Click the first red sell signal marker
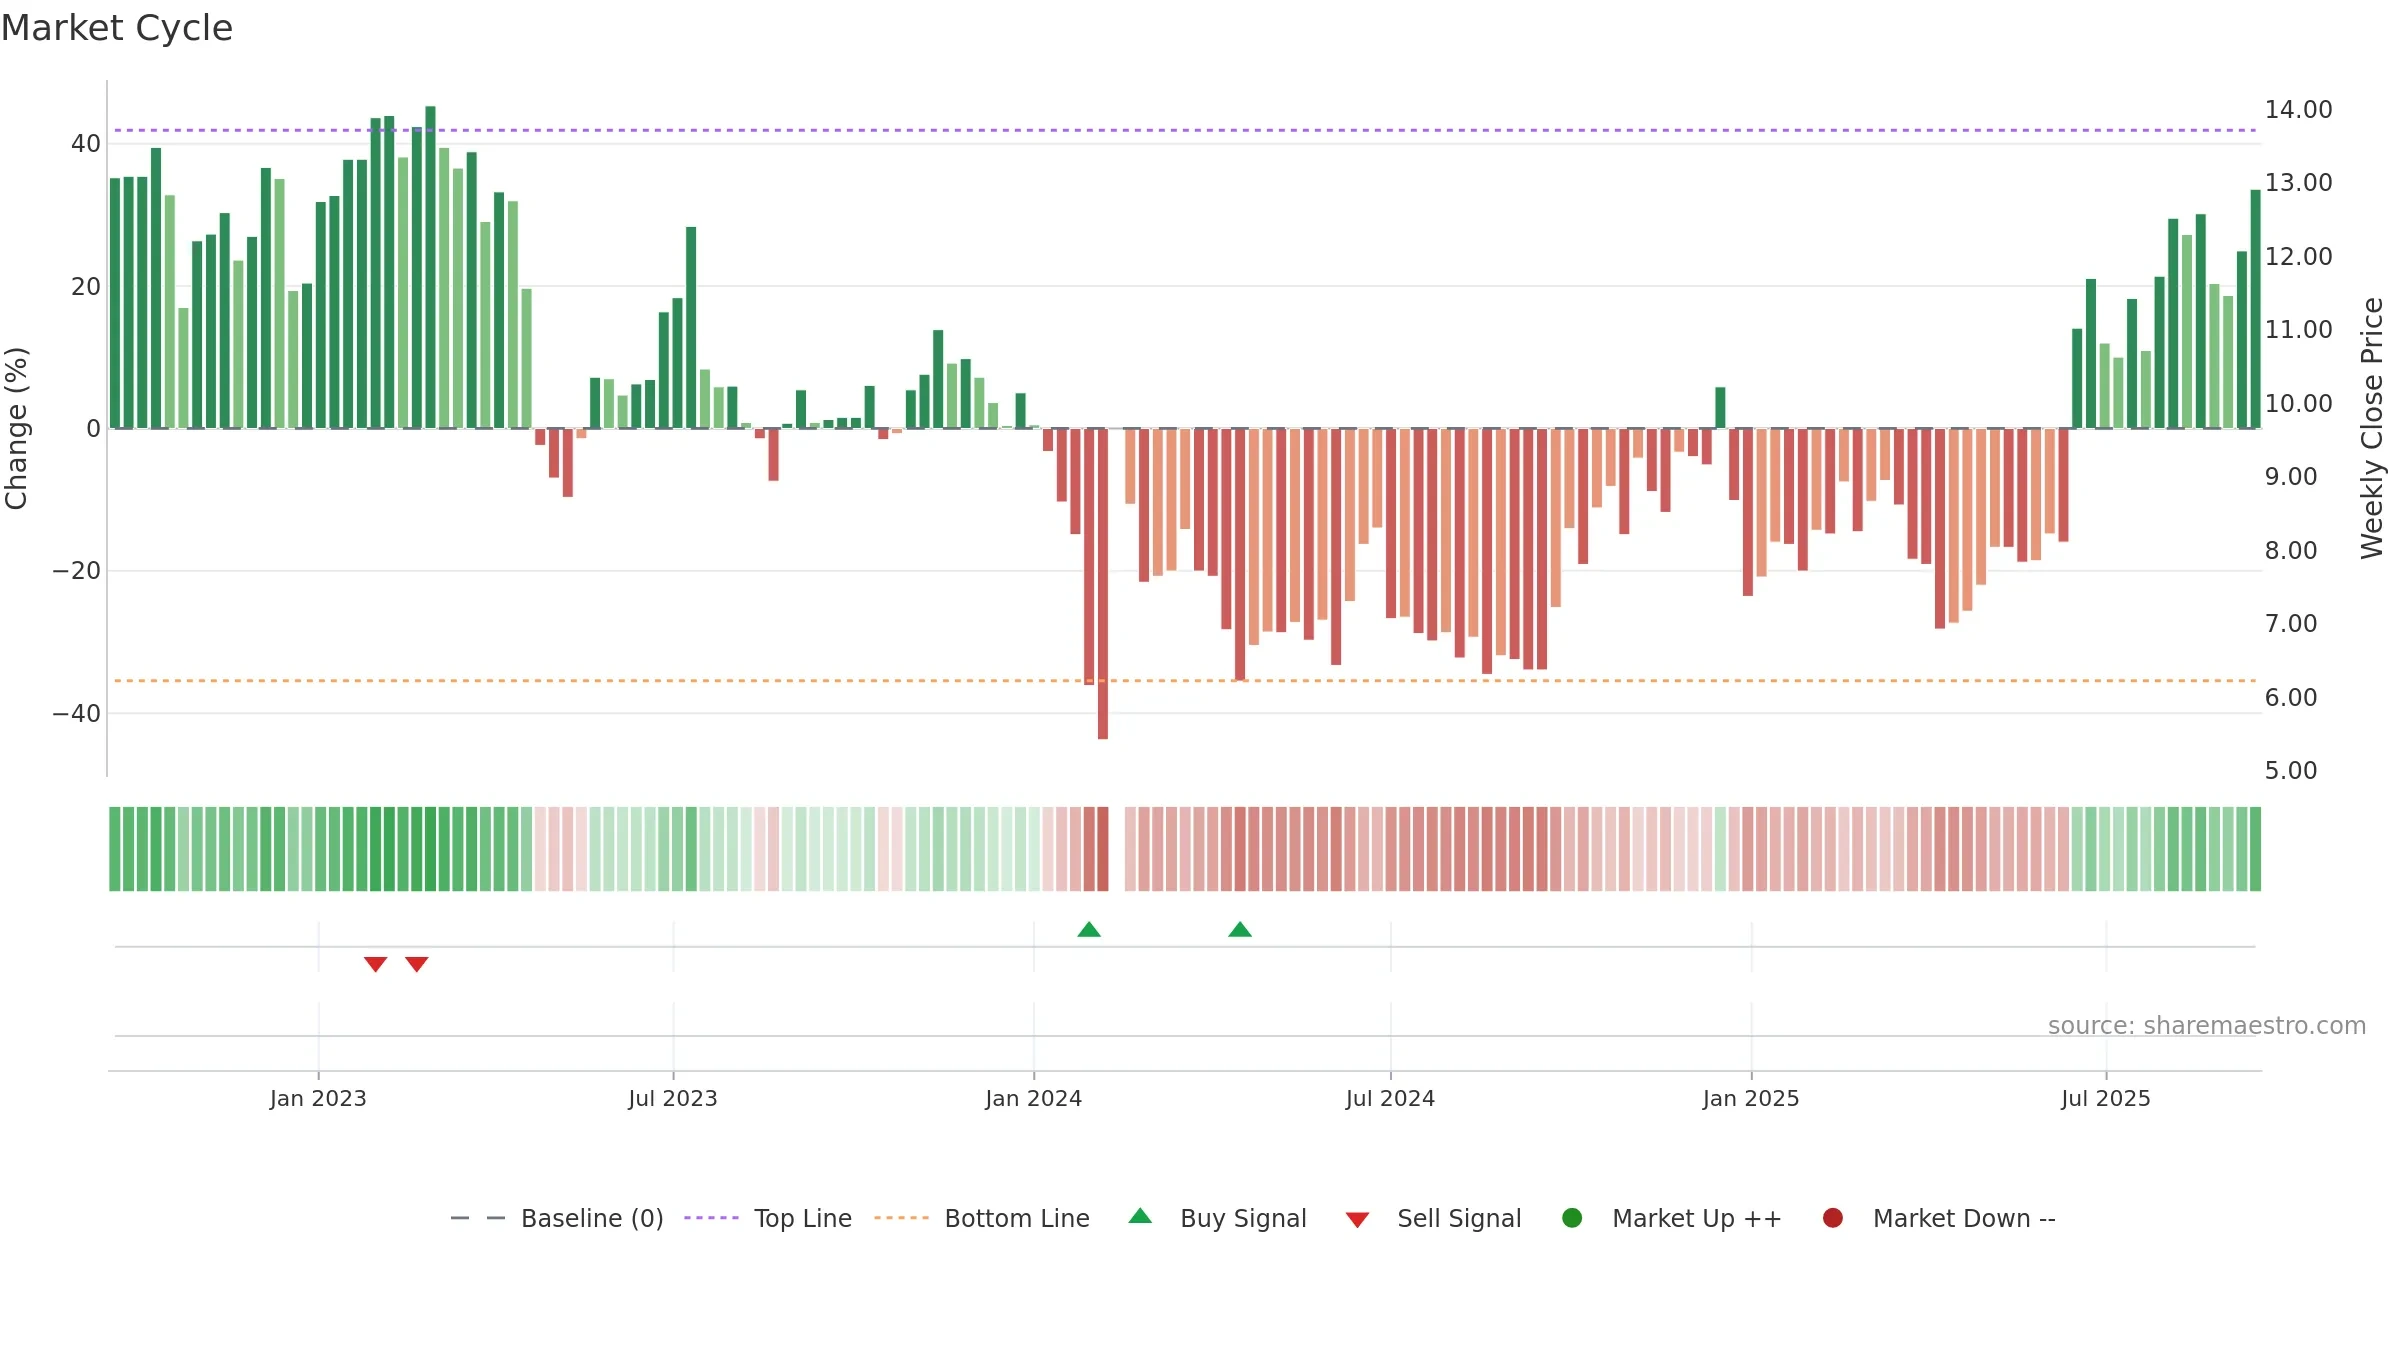 coord(375,964)
